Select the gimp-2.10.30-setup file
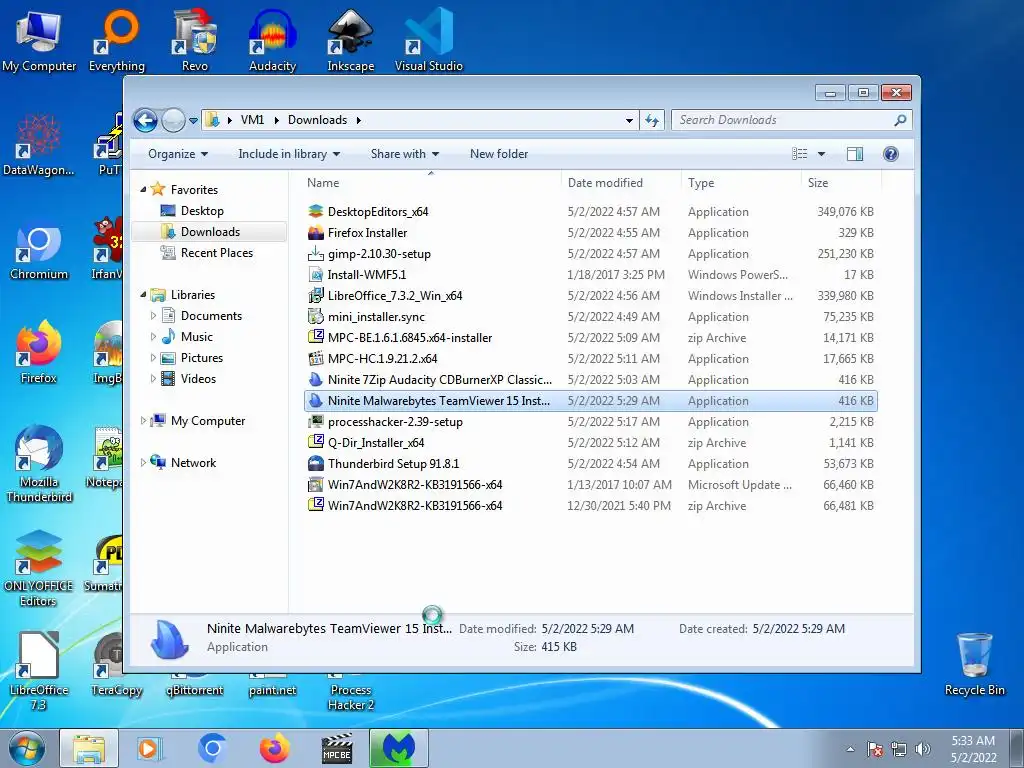Screen dimensions: 1024x768 (x=590, y=253)
